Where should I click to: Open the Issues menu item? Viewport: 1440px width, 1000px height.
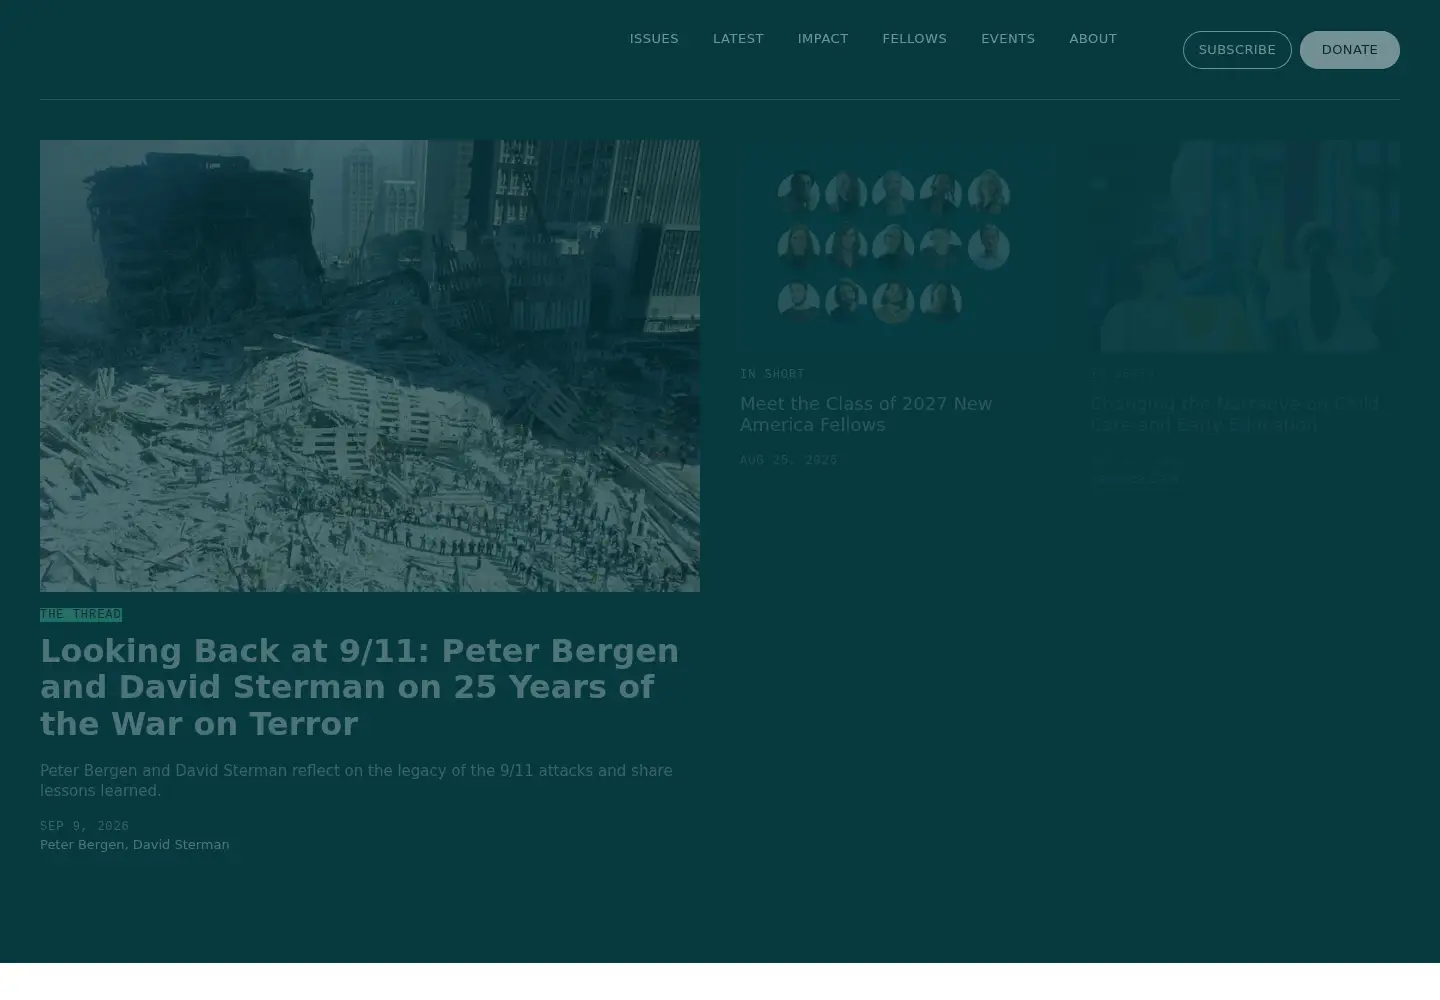tap(654, 39)
